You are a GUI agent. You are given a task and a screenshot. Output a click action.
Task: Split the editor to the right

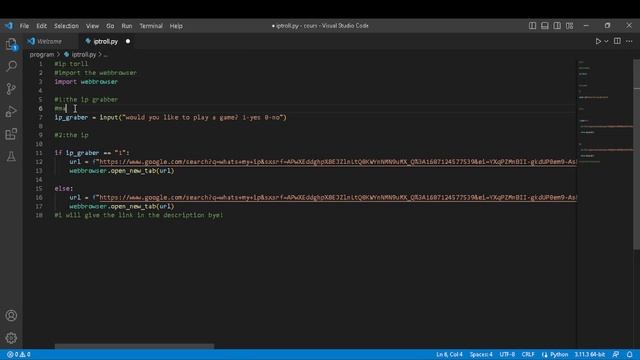[617, 41]
